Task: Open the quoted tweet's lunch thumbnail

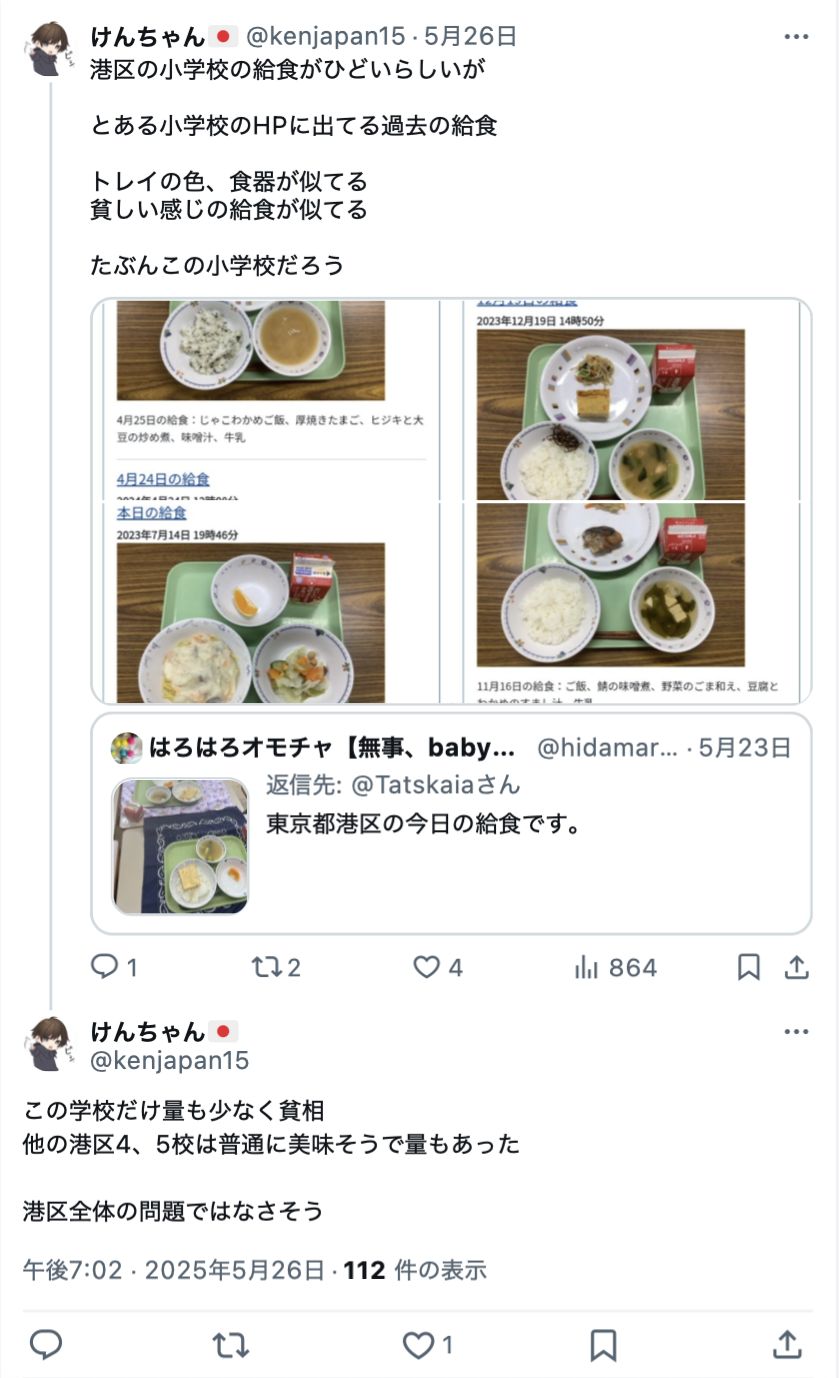Action: click(181, 847)
